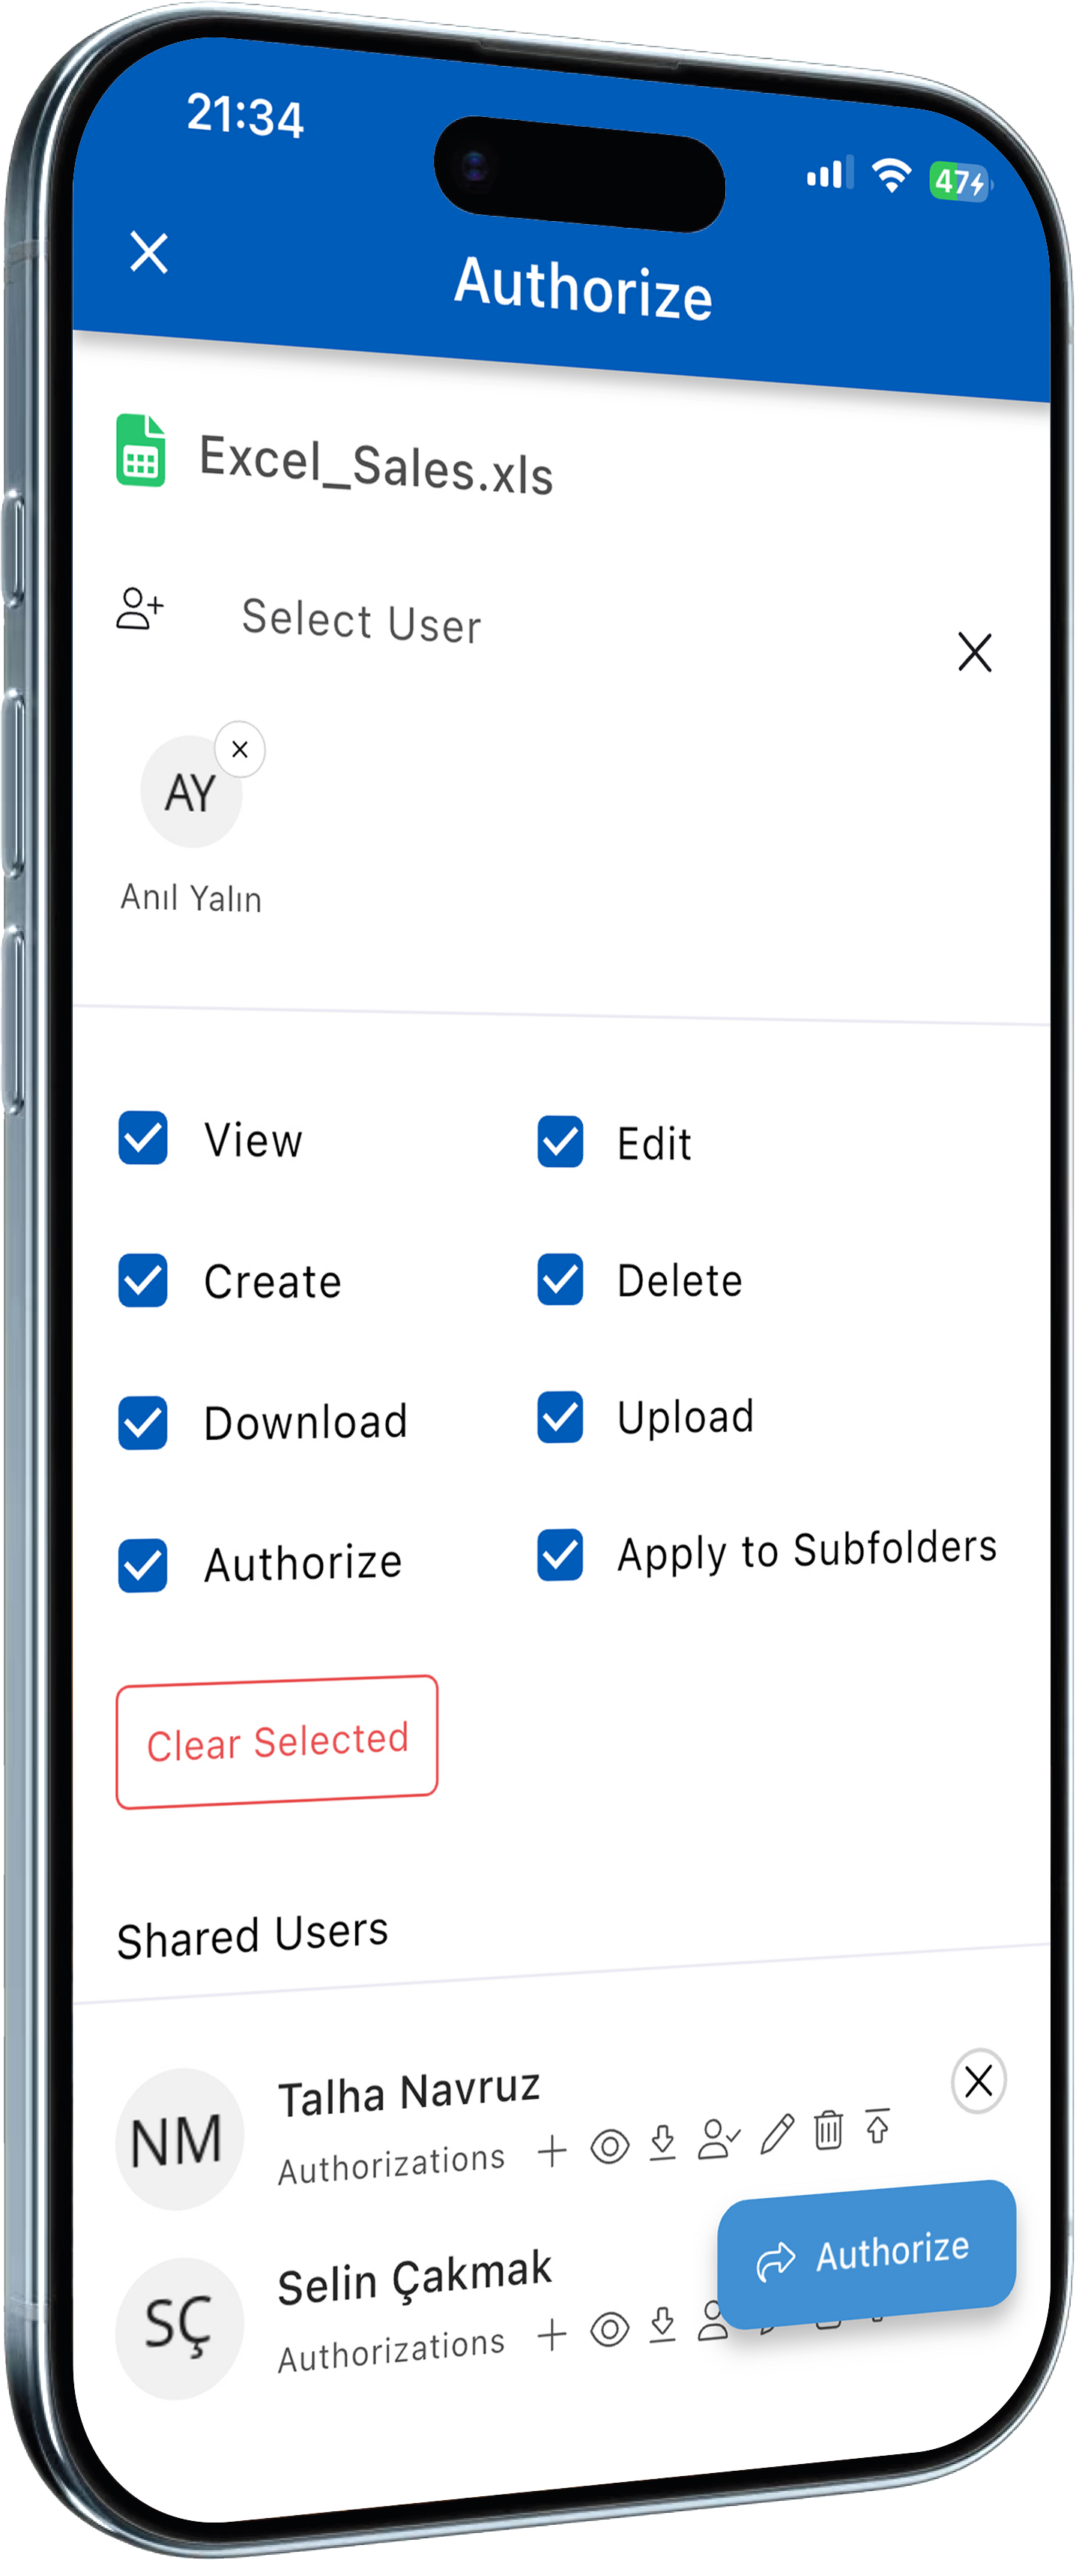Clear the Select User field with X

(x=974, y=652)
